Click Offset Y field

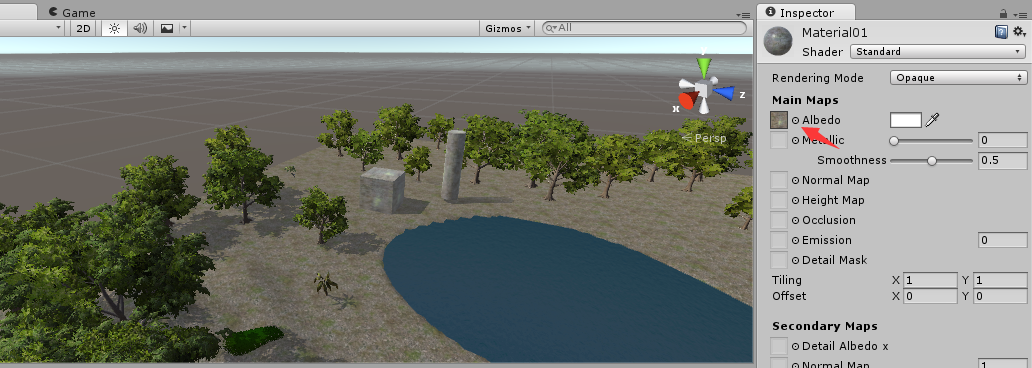pyautogui.click(x=1000, y=296)
